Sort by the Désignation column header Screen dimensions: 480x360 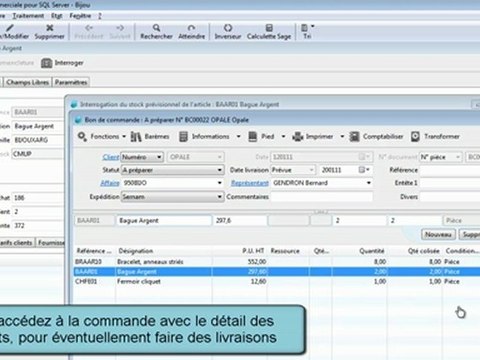pyautogui.click(x=136, y=251)
